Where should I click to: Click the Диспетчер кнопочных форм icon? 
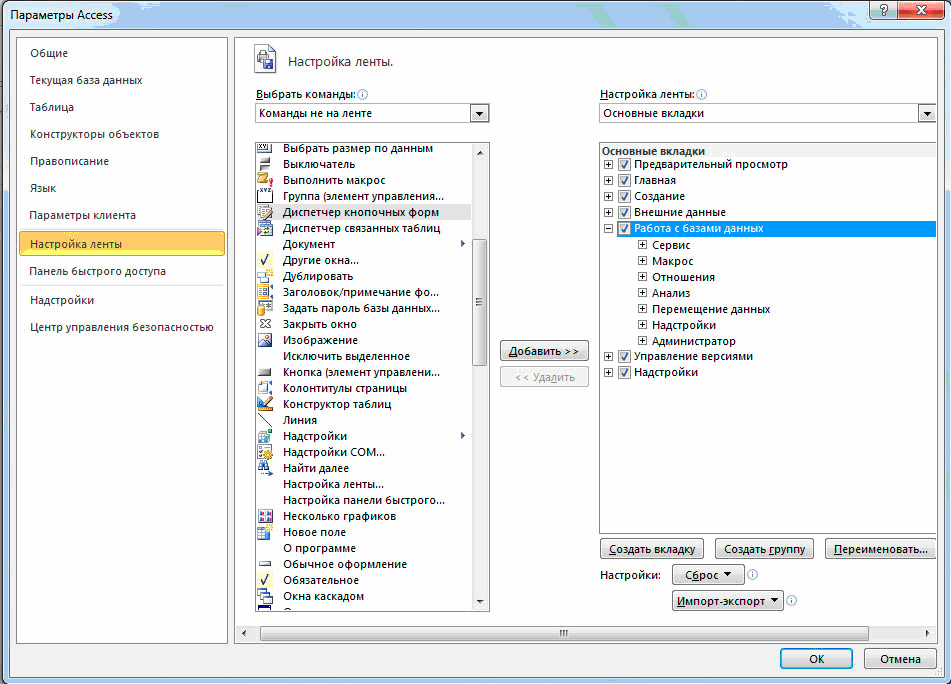[x=264, y=212]
